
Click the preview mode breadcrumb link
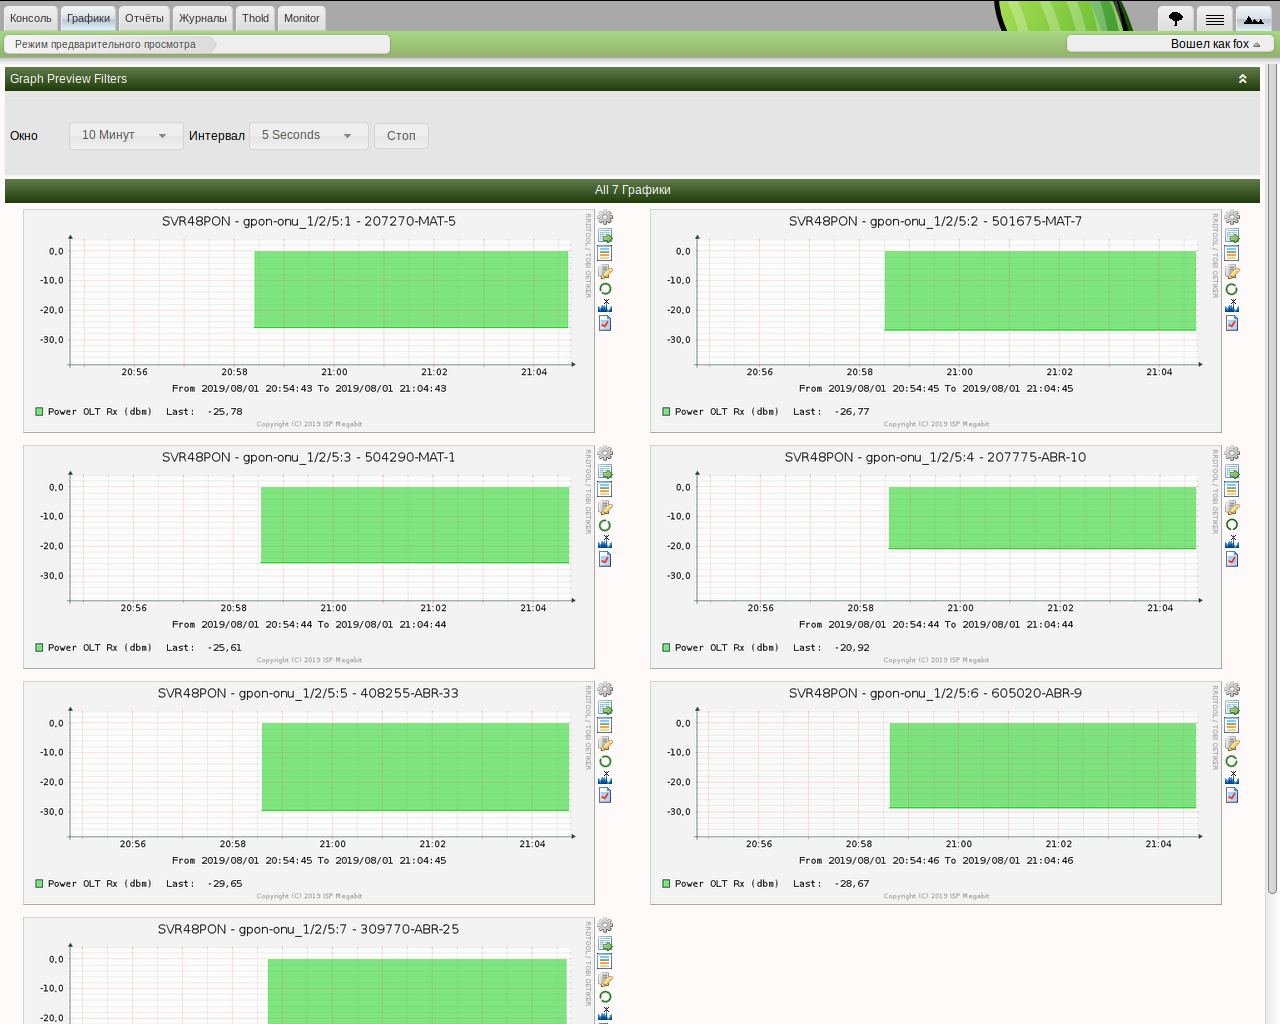pyautogui.click(x=105, y=44)
